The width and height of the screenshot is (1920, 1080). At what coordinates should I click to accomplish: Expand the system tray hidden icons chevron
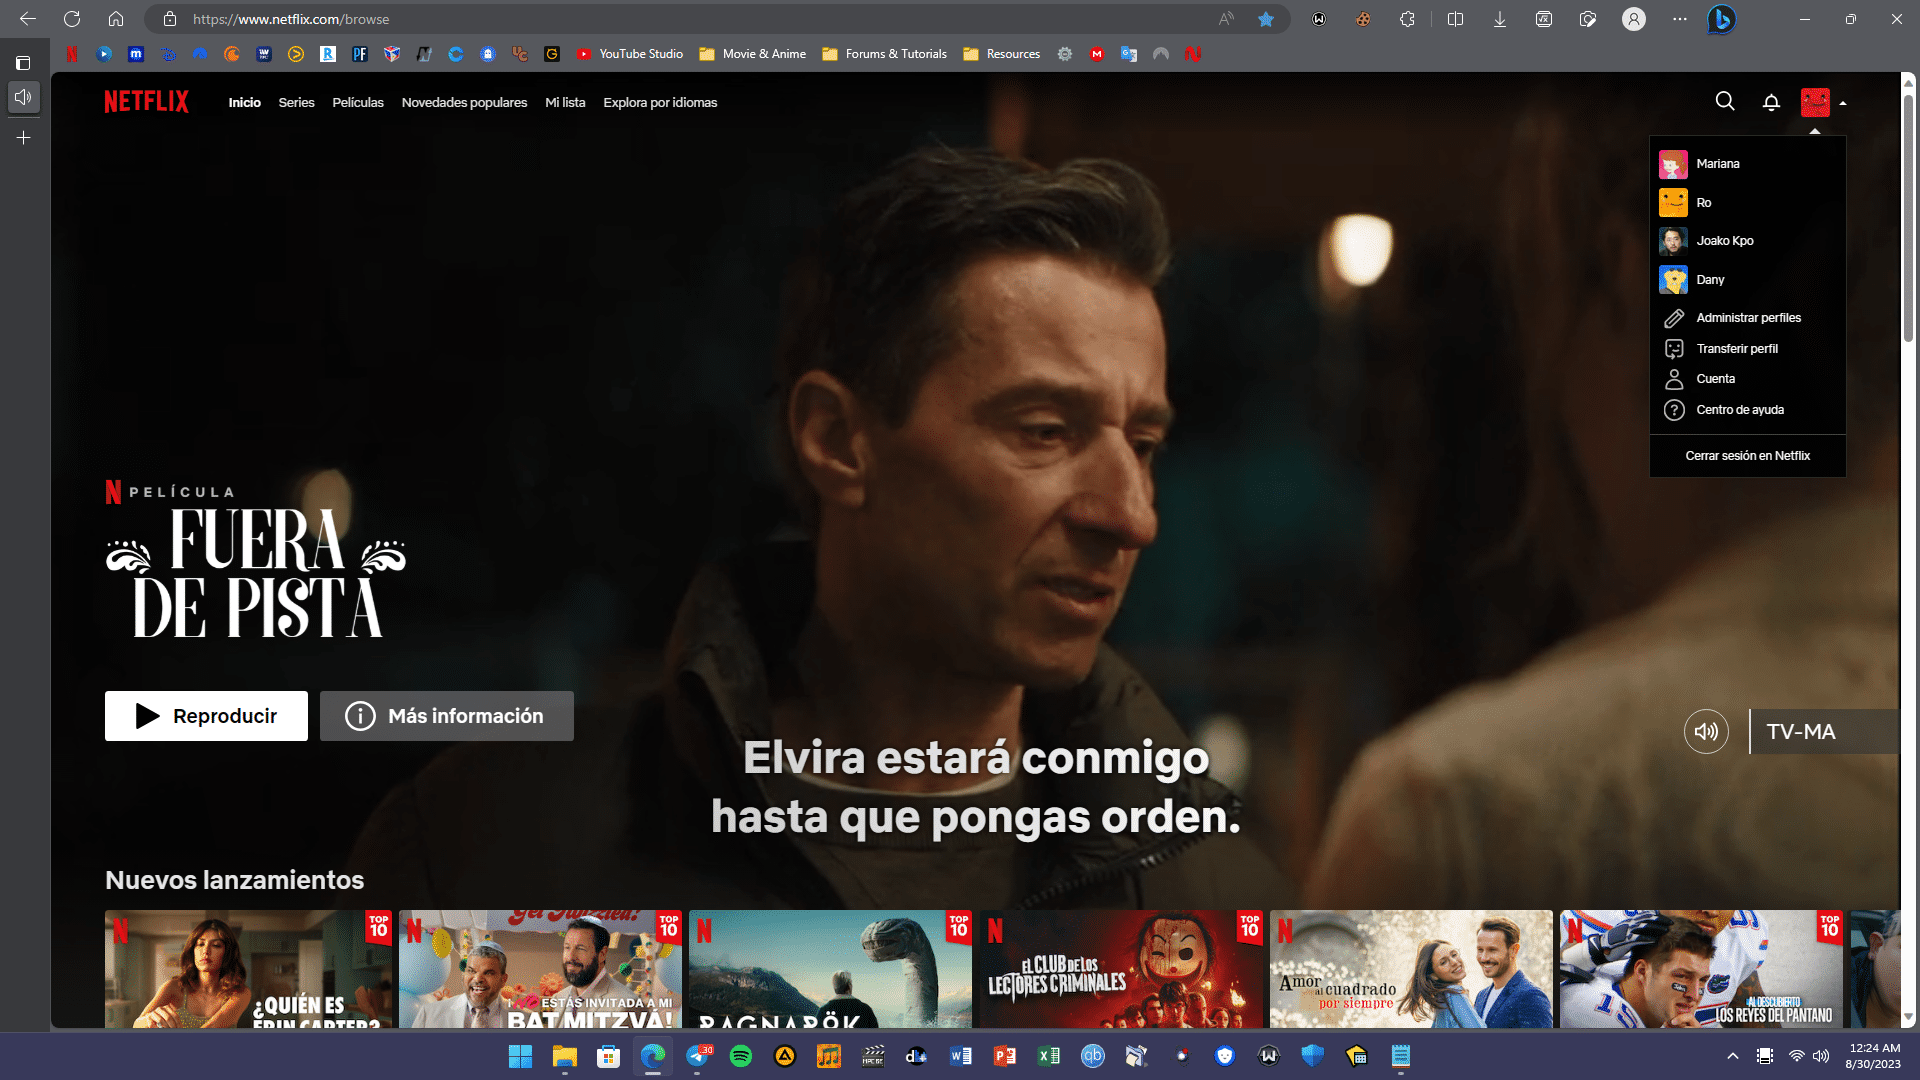(x=1732, y=1056)
